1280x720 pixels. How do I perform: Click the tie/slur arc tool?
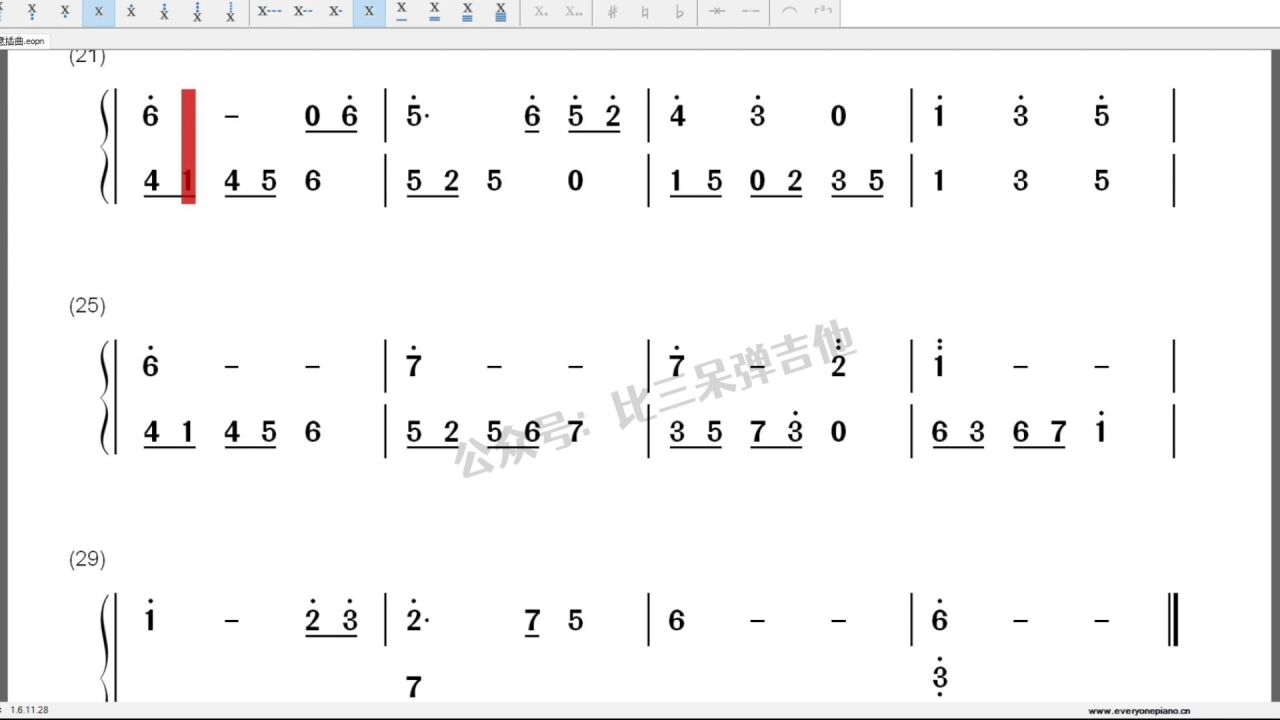click(790, 12)
